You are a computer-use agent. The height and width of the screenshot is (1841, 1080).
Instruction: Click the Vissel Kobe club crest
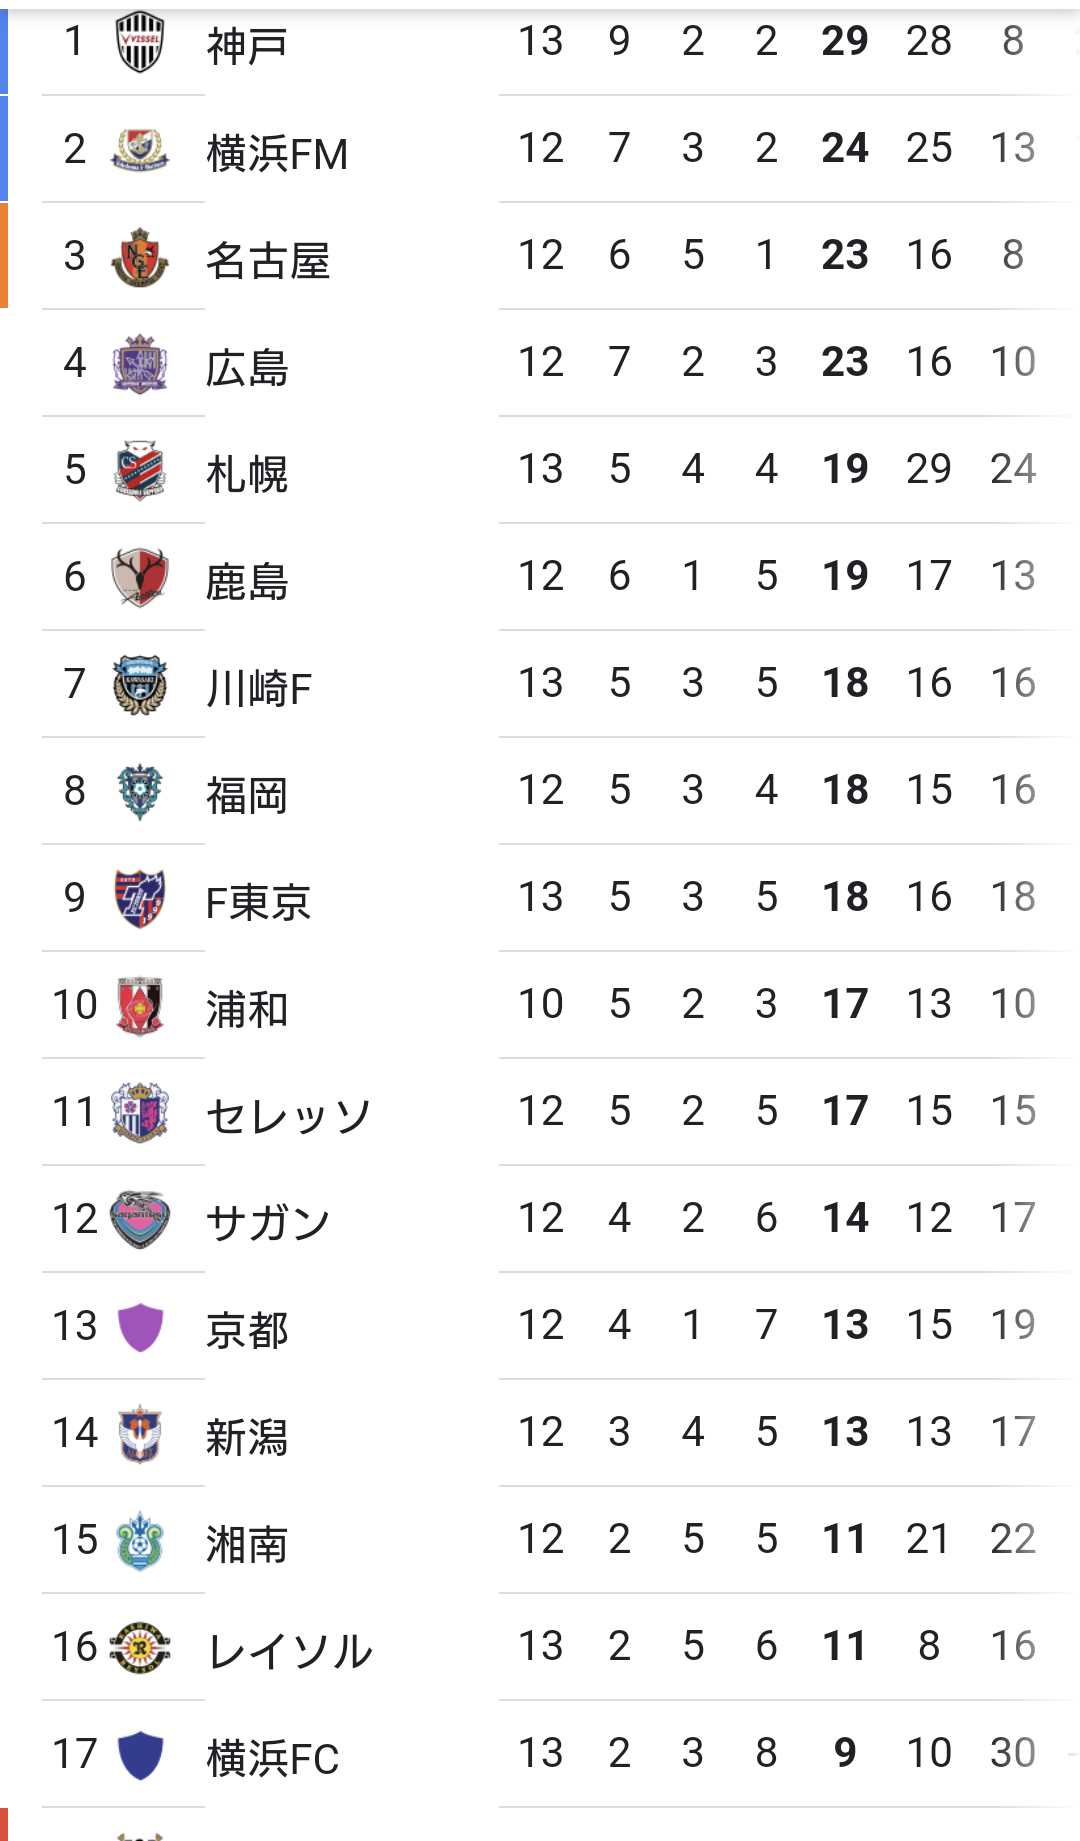[x=140, y=42]
